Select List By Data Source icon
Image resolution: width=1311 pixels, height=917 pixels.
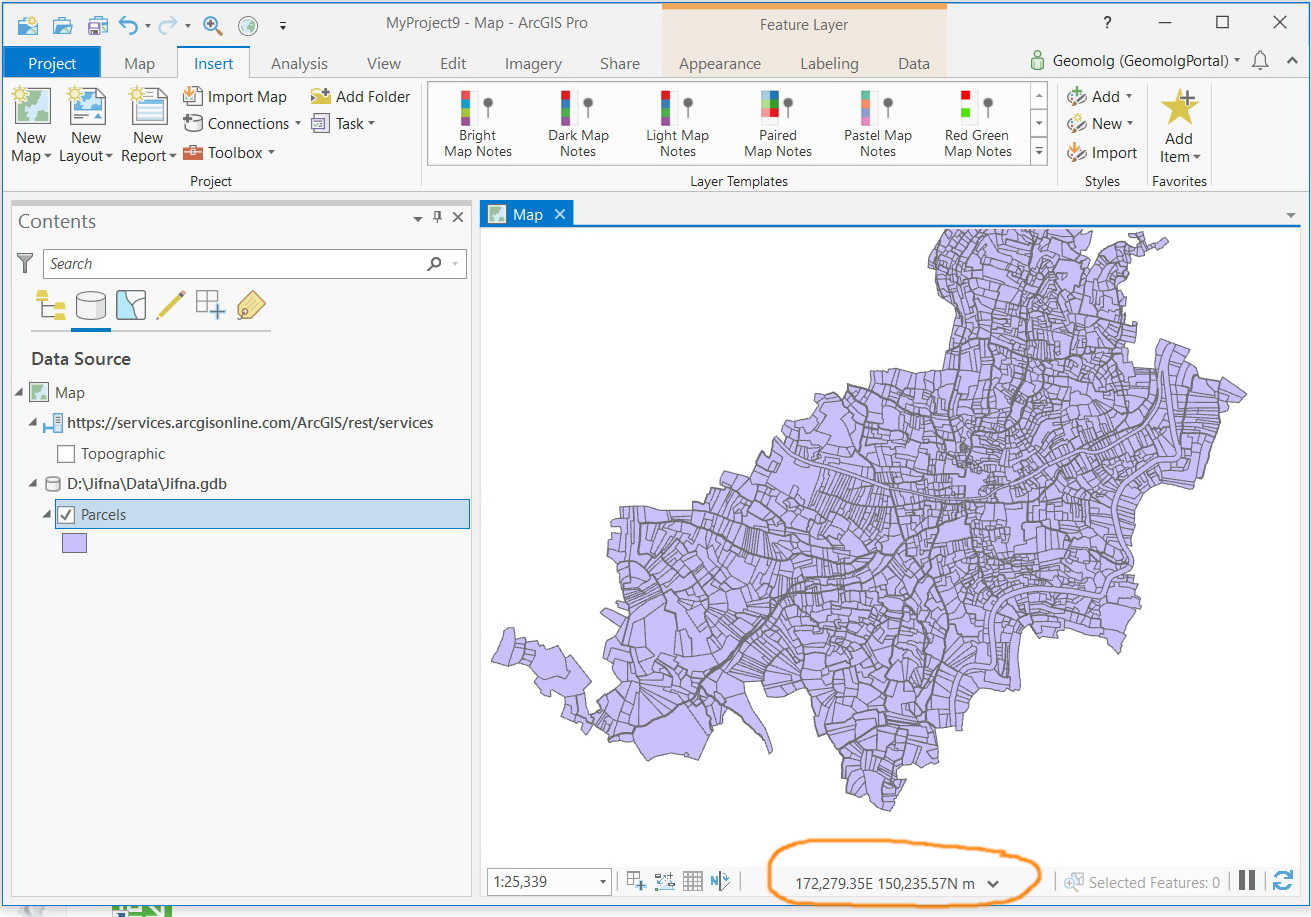pyautogui.click(x=91, y=304)
